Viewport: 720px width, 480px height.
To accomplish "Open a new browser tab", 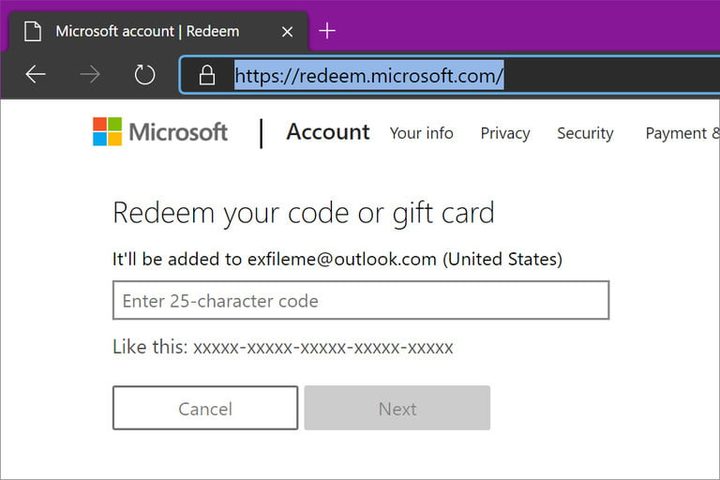I will coord(327,31).
